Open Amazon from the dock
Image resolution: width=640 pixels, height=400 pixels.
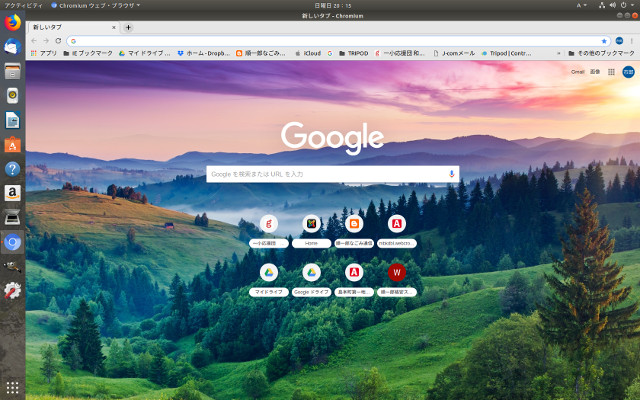pos(13,193)
